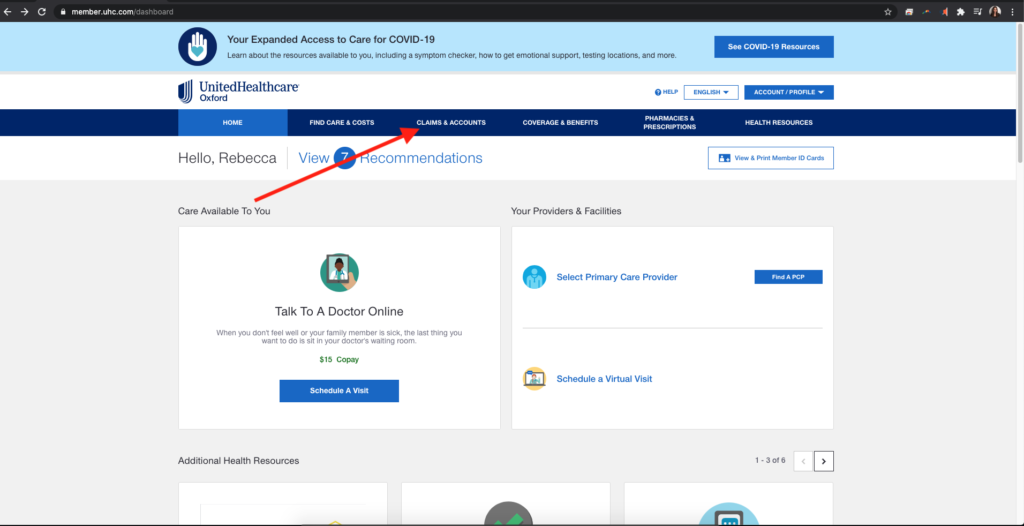Click the browser forward arrow
1024x526 pixels.
click(x=25, y=12)
